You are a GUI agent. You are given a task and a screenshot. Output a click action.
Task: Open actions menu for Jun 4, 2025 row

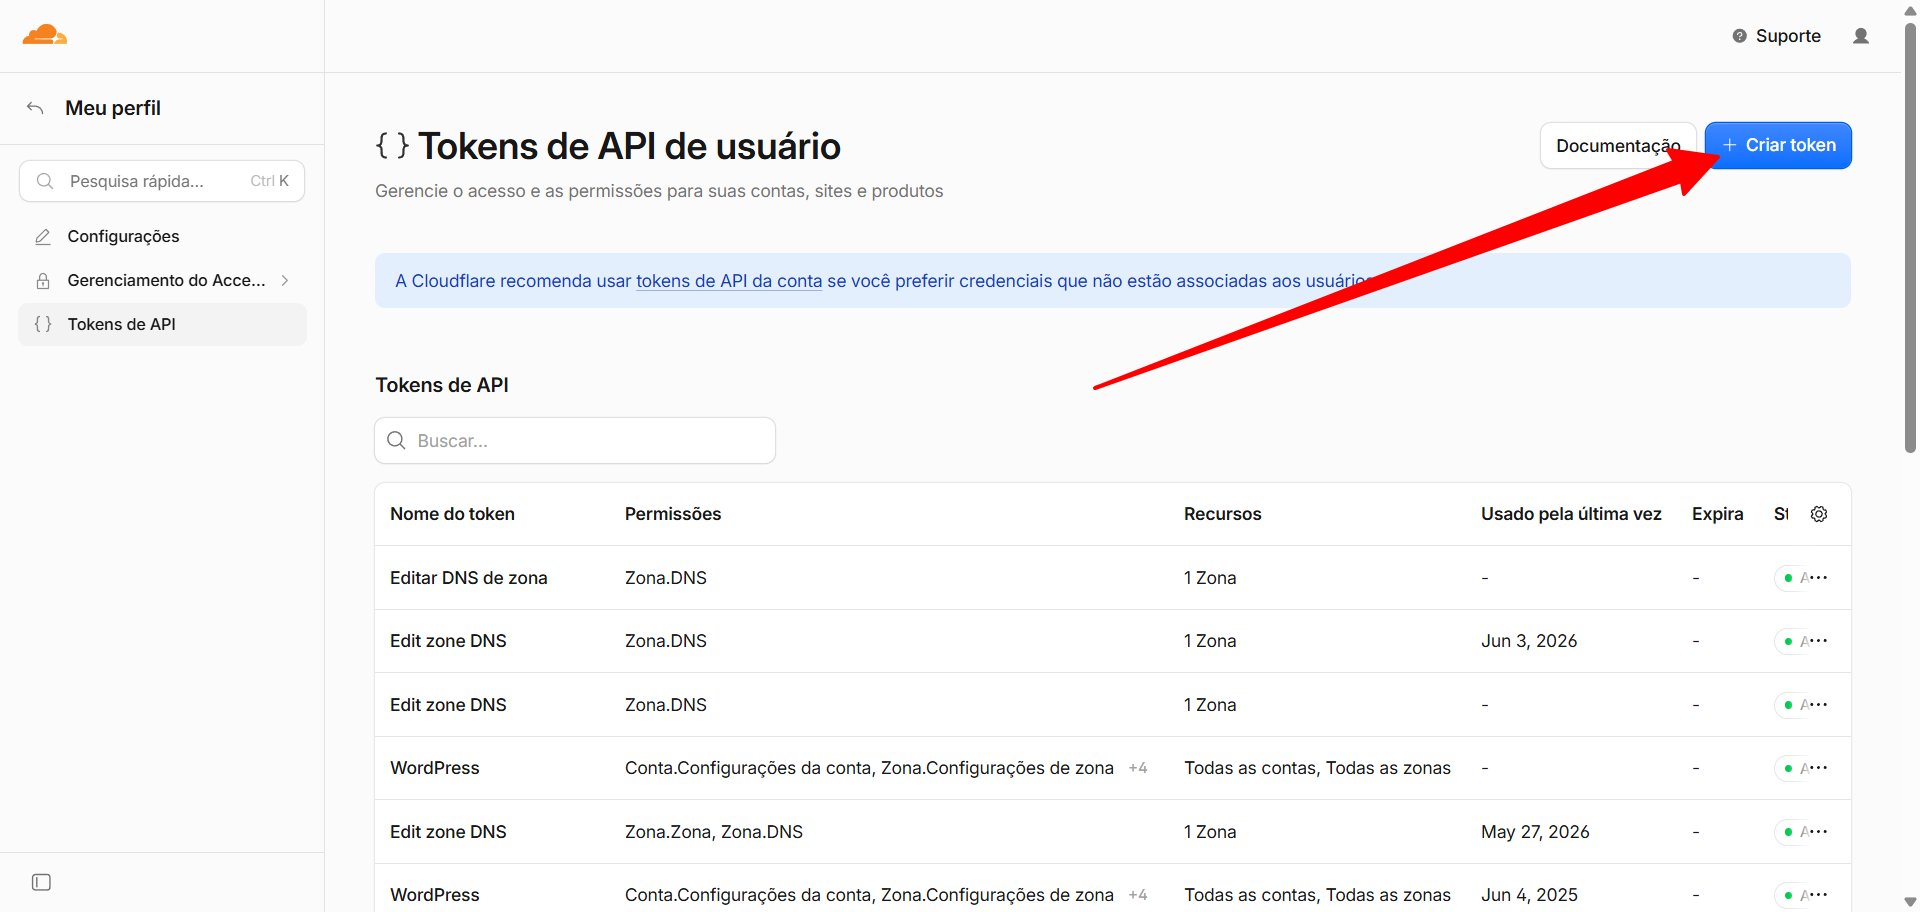[1820, 895]
